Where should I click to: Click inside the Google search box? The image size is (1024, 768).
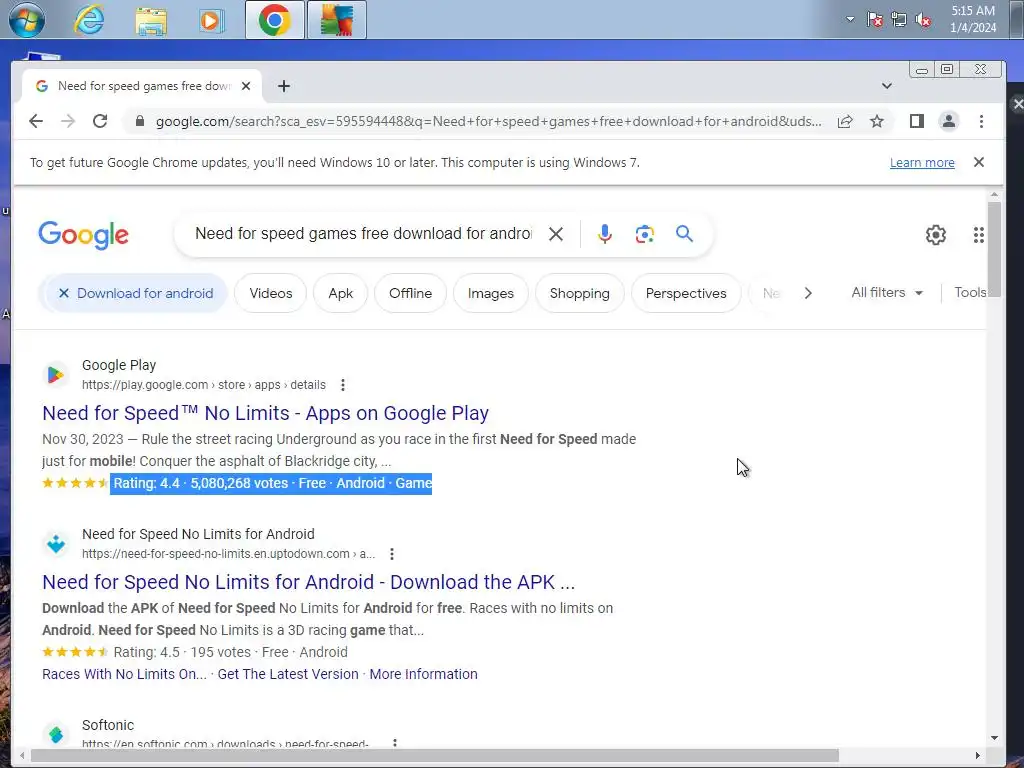click(363, 234)
